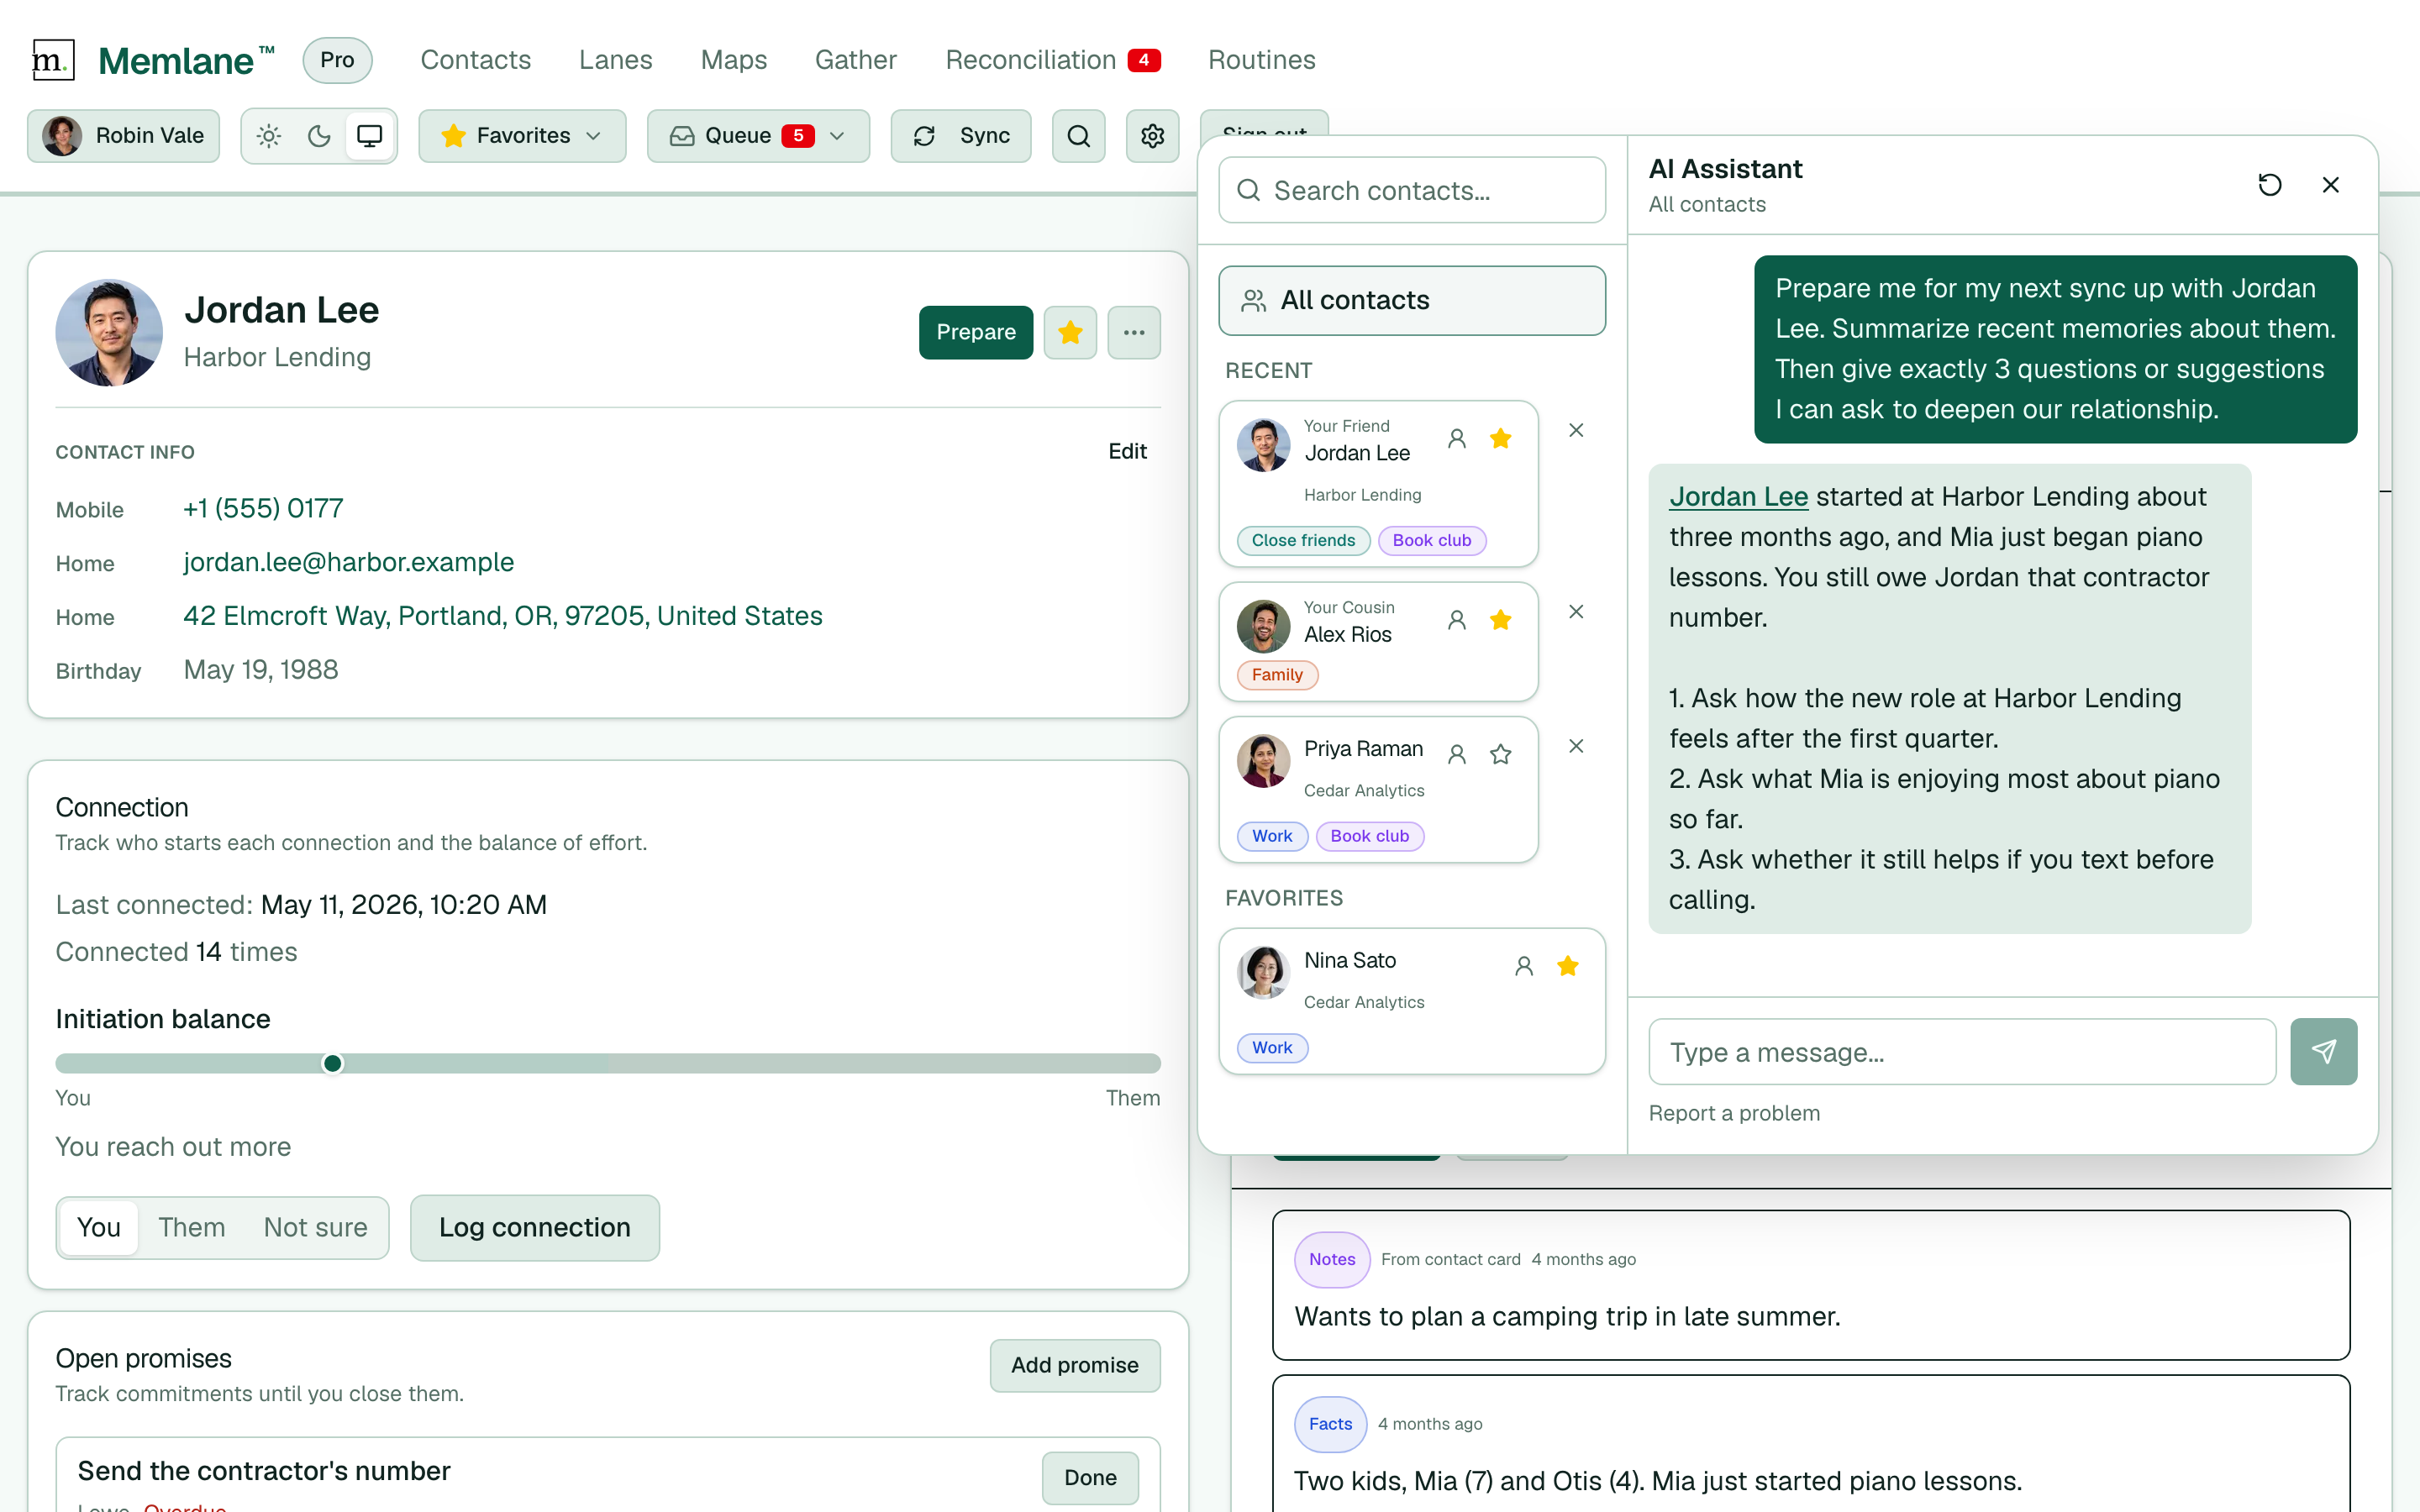
Task: Click Sync refresh button
Action: tap(960, 136)
